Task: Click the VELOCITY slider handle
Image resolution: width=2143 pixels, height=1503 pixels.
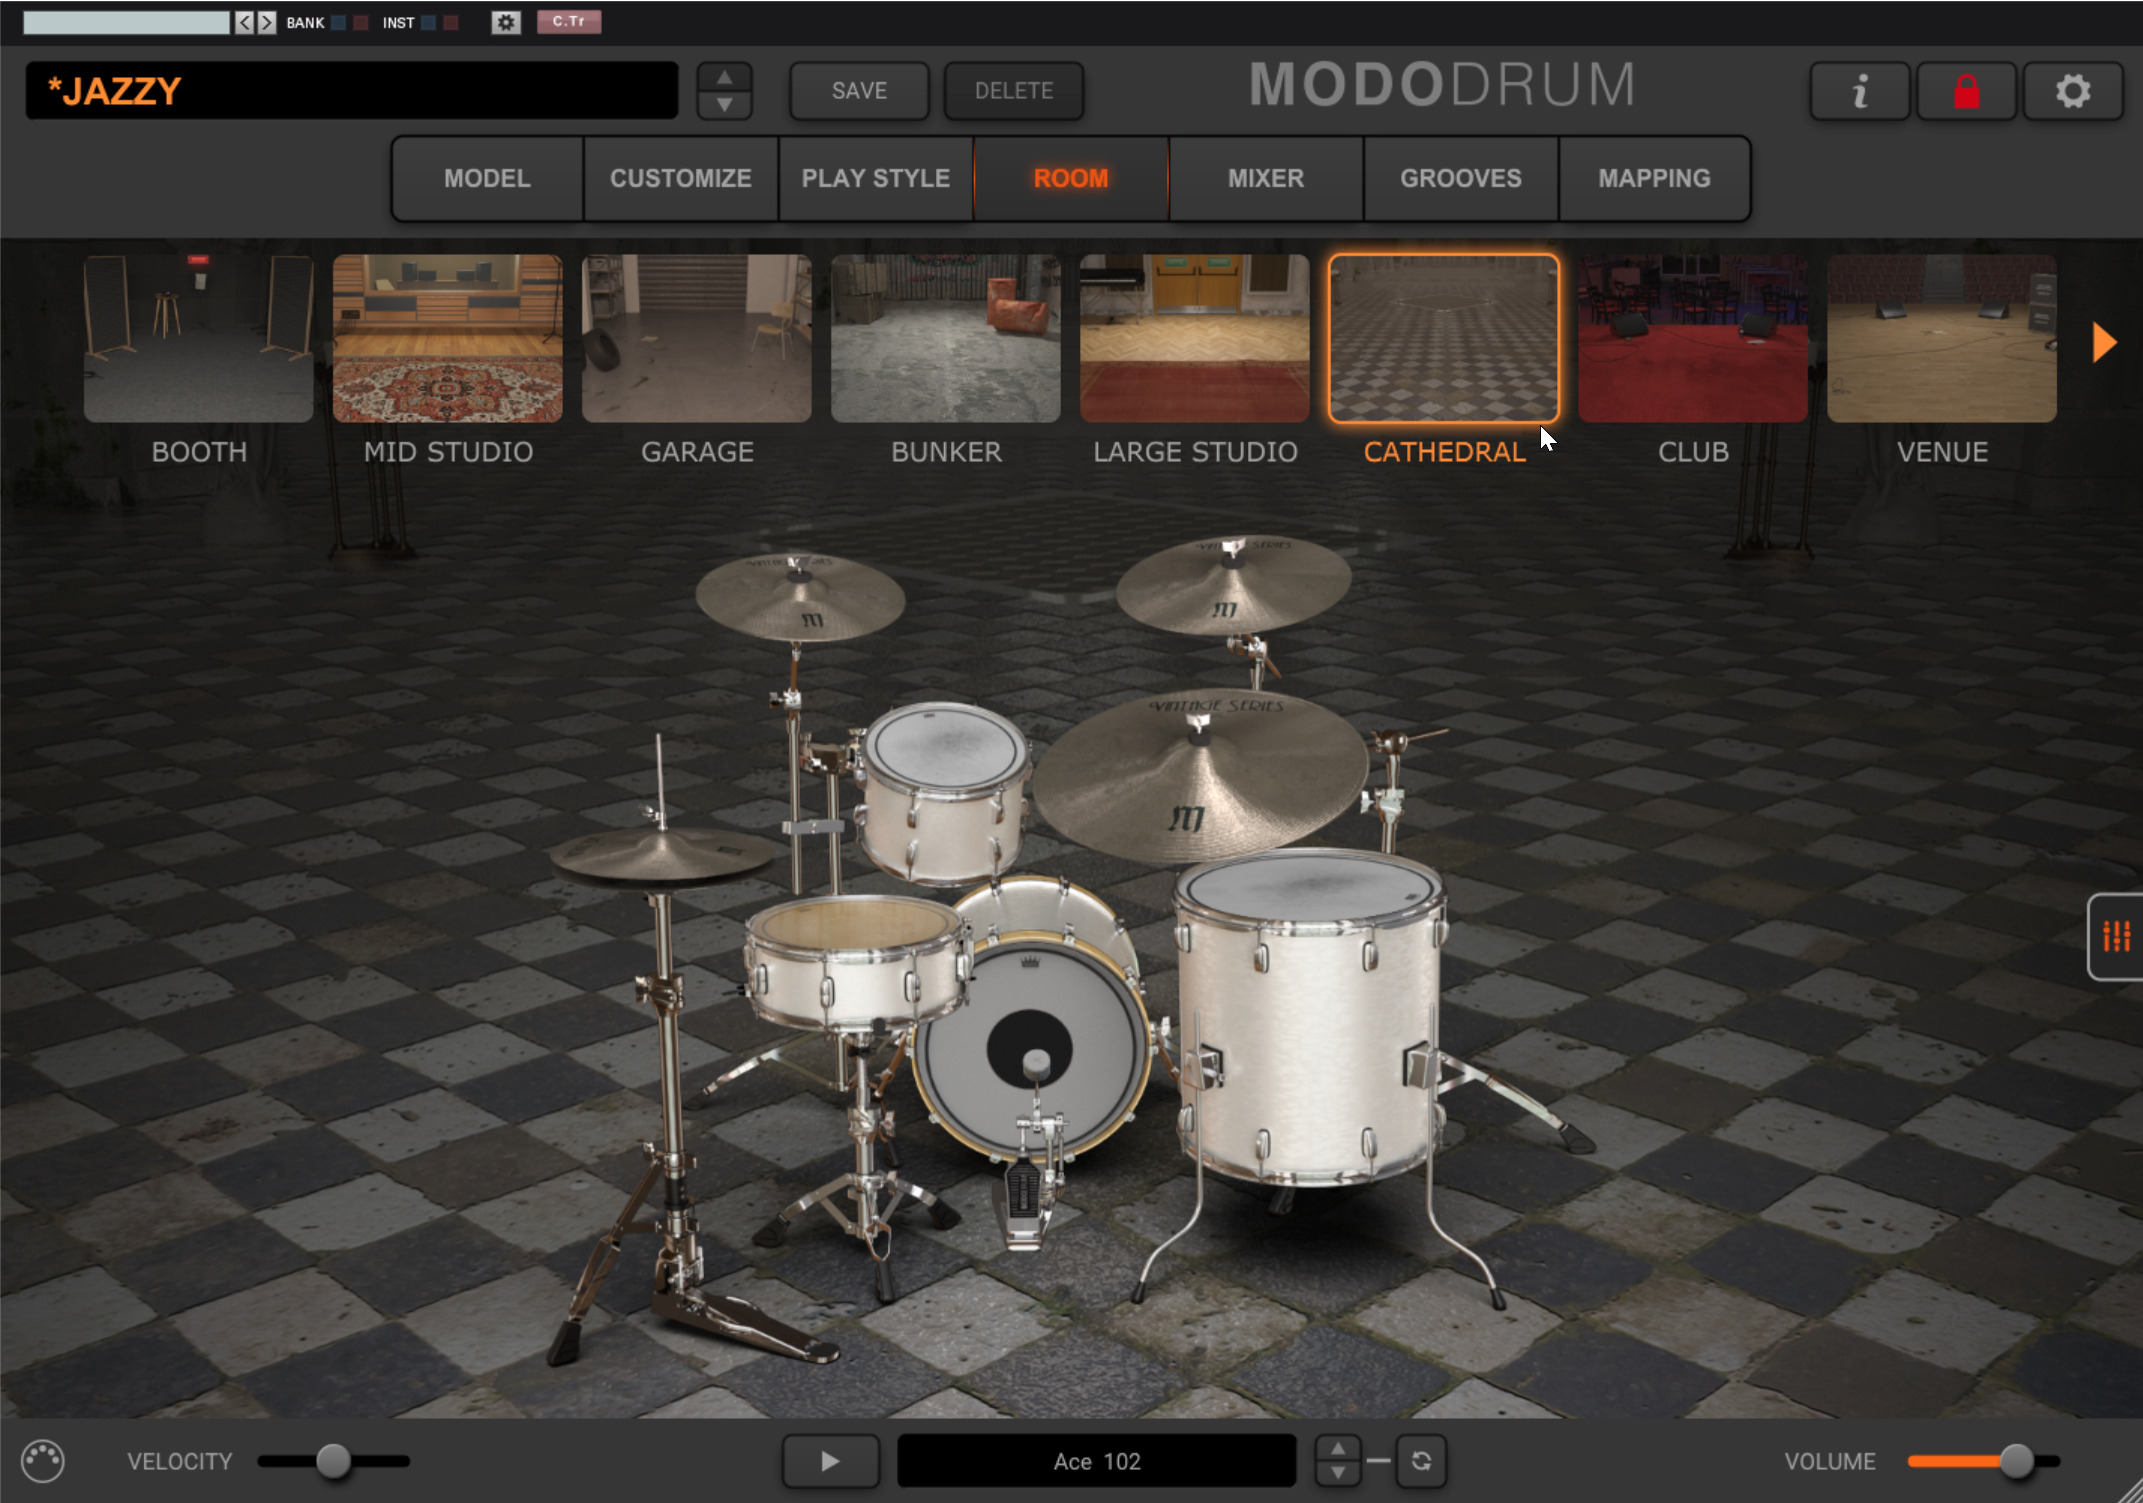Action: point(334,1461)
